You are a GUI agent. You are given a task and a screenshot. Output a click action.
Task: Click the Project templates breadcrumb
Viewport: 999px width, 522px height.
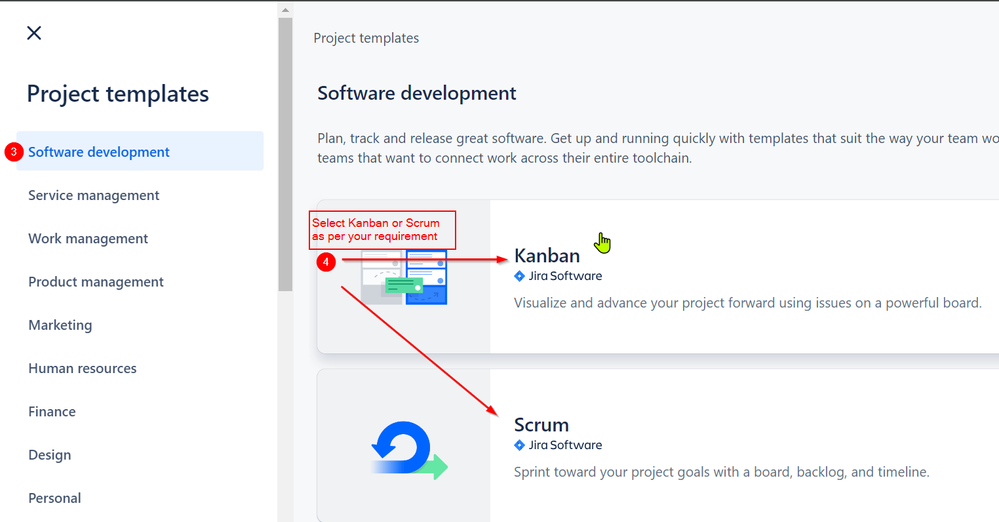coord(366,38)
